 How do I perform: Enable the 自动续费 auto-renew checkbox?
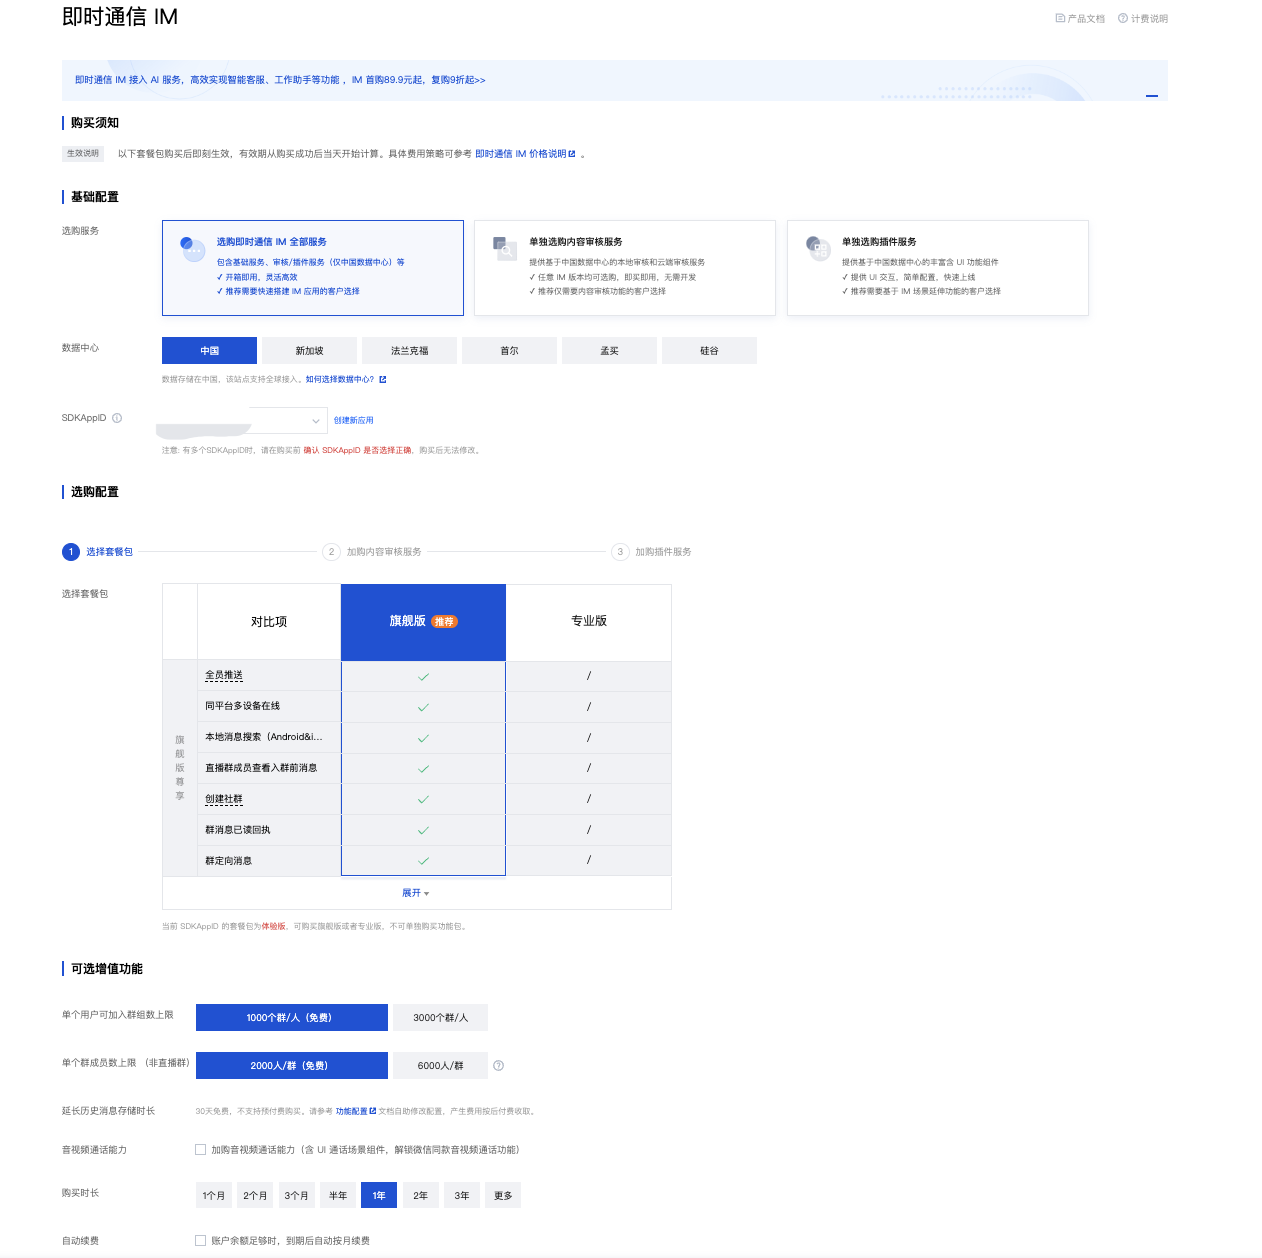[200, 1241]
